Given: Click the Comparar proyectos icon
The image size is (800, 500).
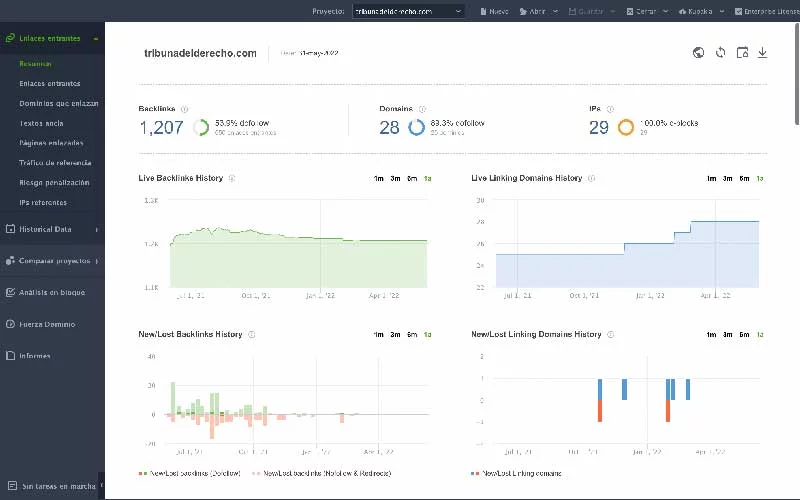Looking at the screenshot, I should pos(10,261).
